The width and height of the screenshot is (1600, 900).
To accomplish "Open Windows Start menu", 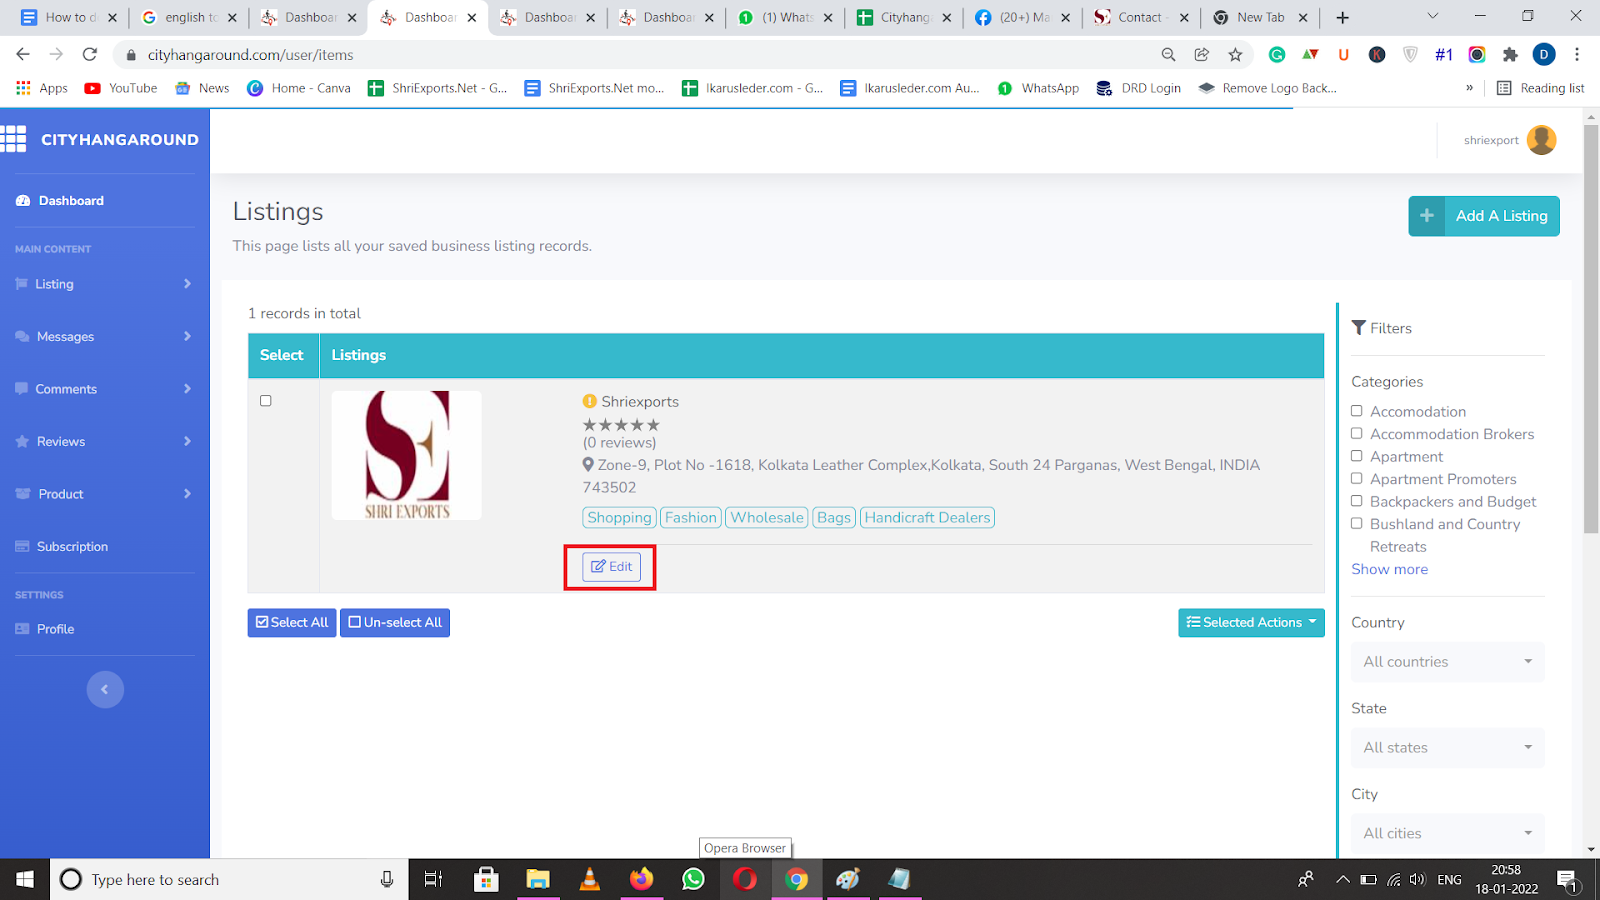I will click(x=25, y=879).
